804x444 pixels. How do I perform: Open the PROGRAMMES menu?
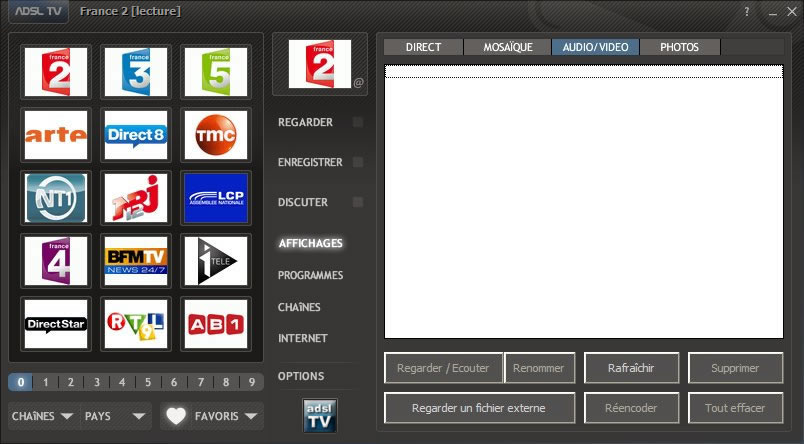click(311, 275)
